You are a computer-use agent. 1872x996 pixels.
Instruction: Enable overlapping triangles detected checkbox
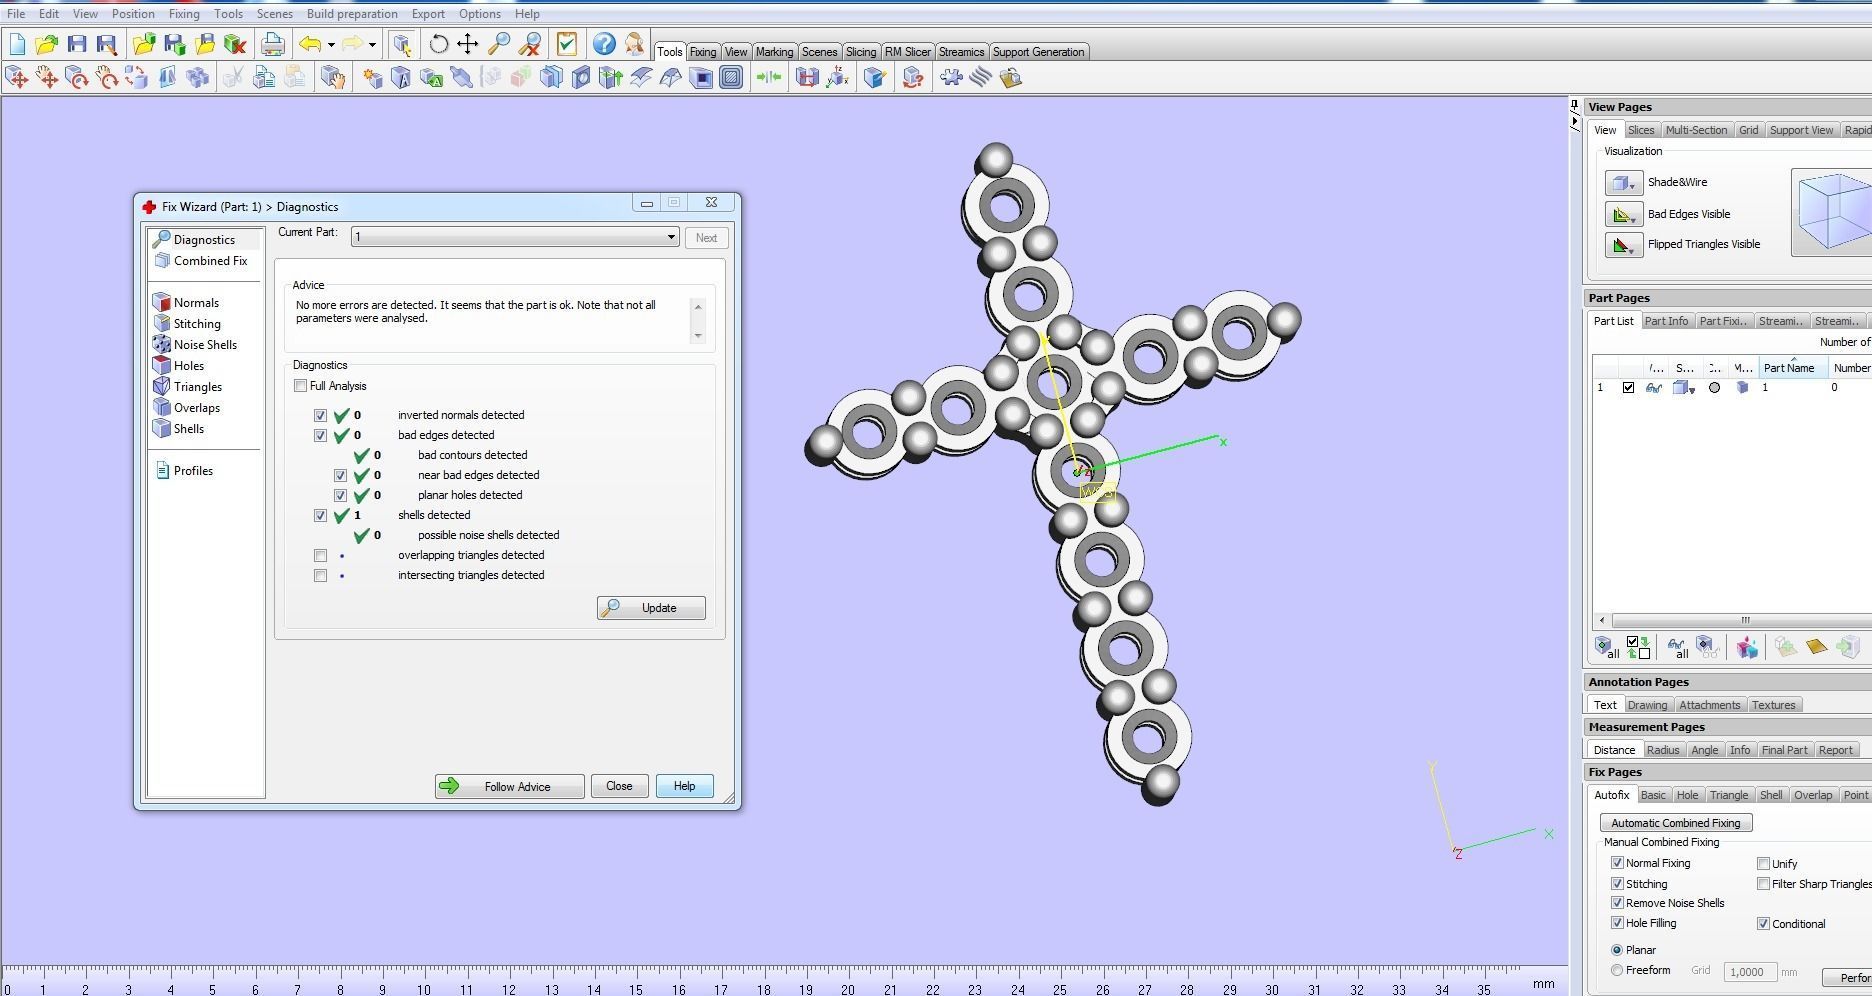coord(320,555)
